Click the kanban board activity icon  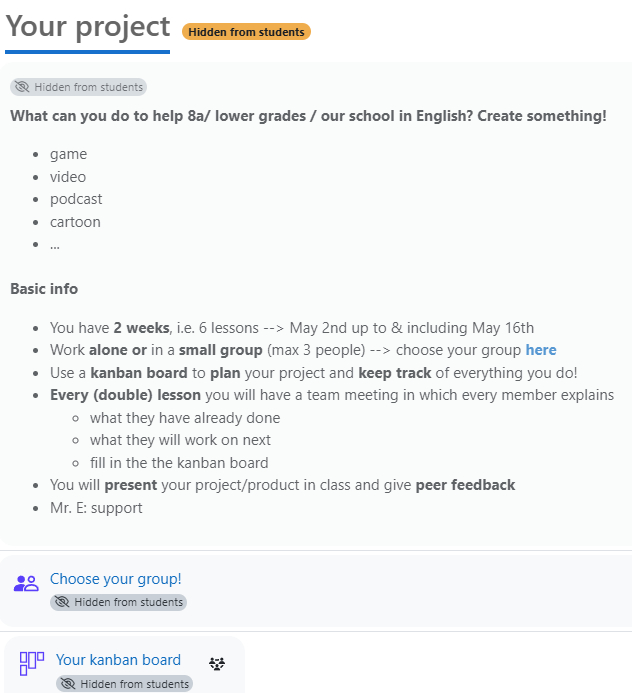(32, 663)
